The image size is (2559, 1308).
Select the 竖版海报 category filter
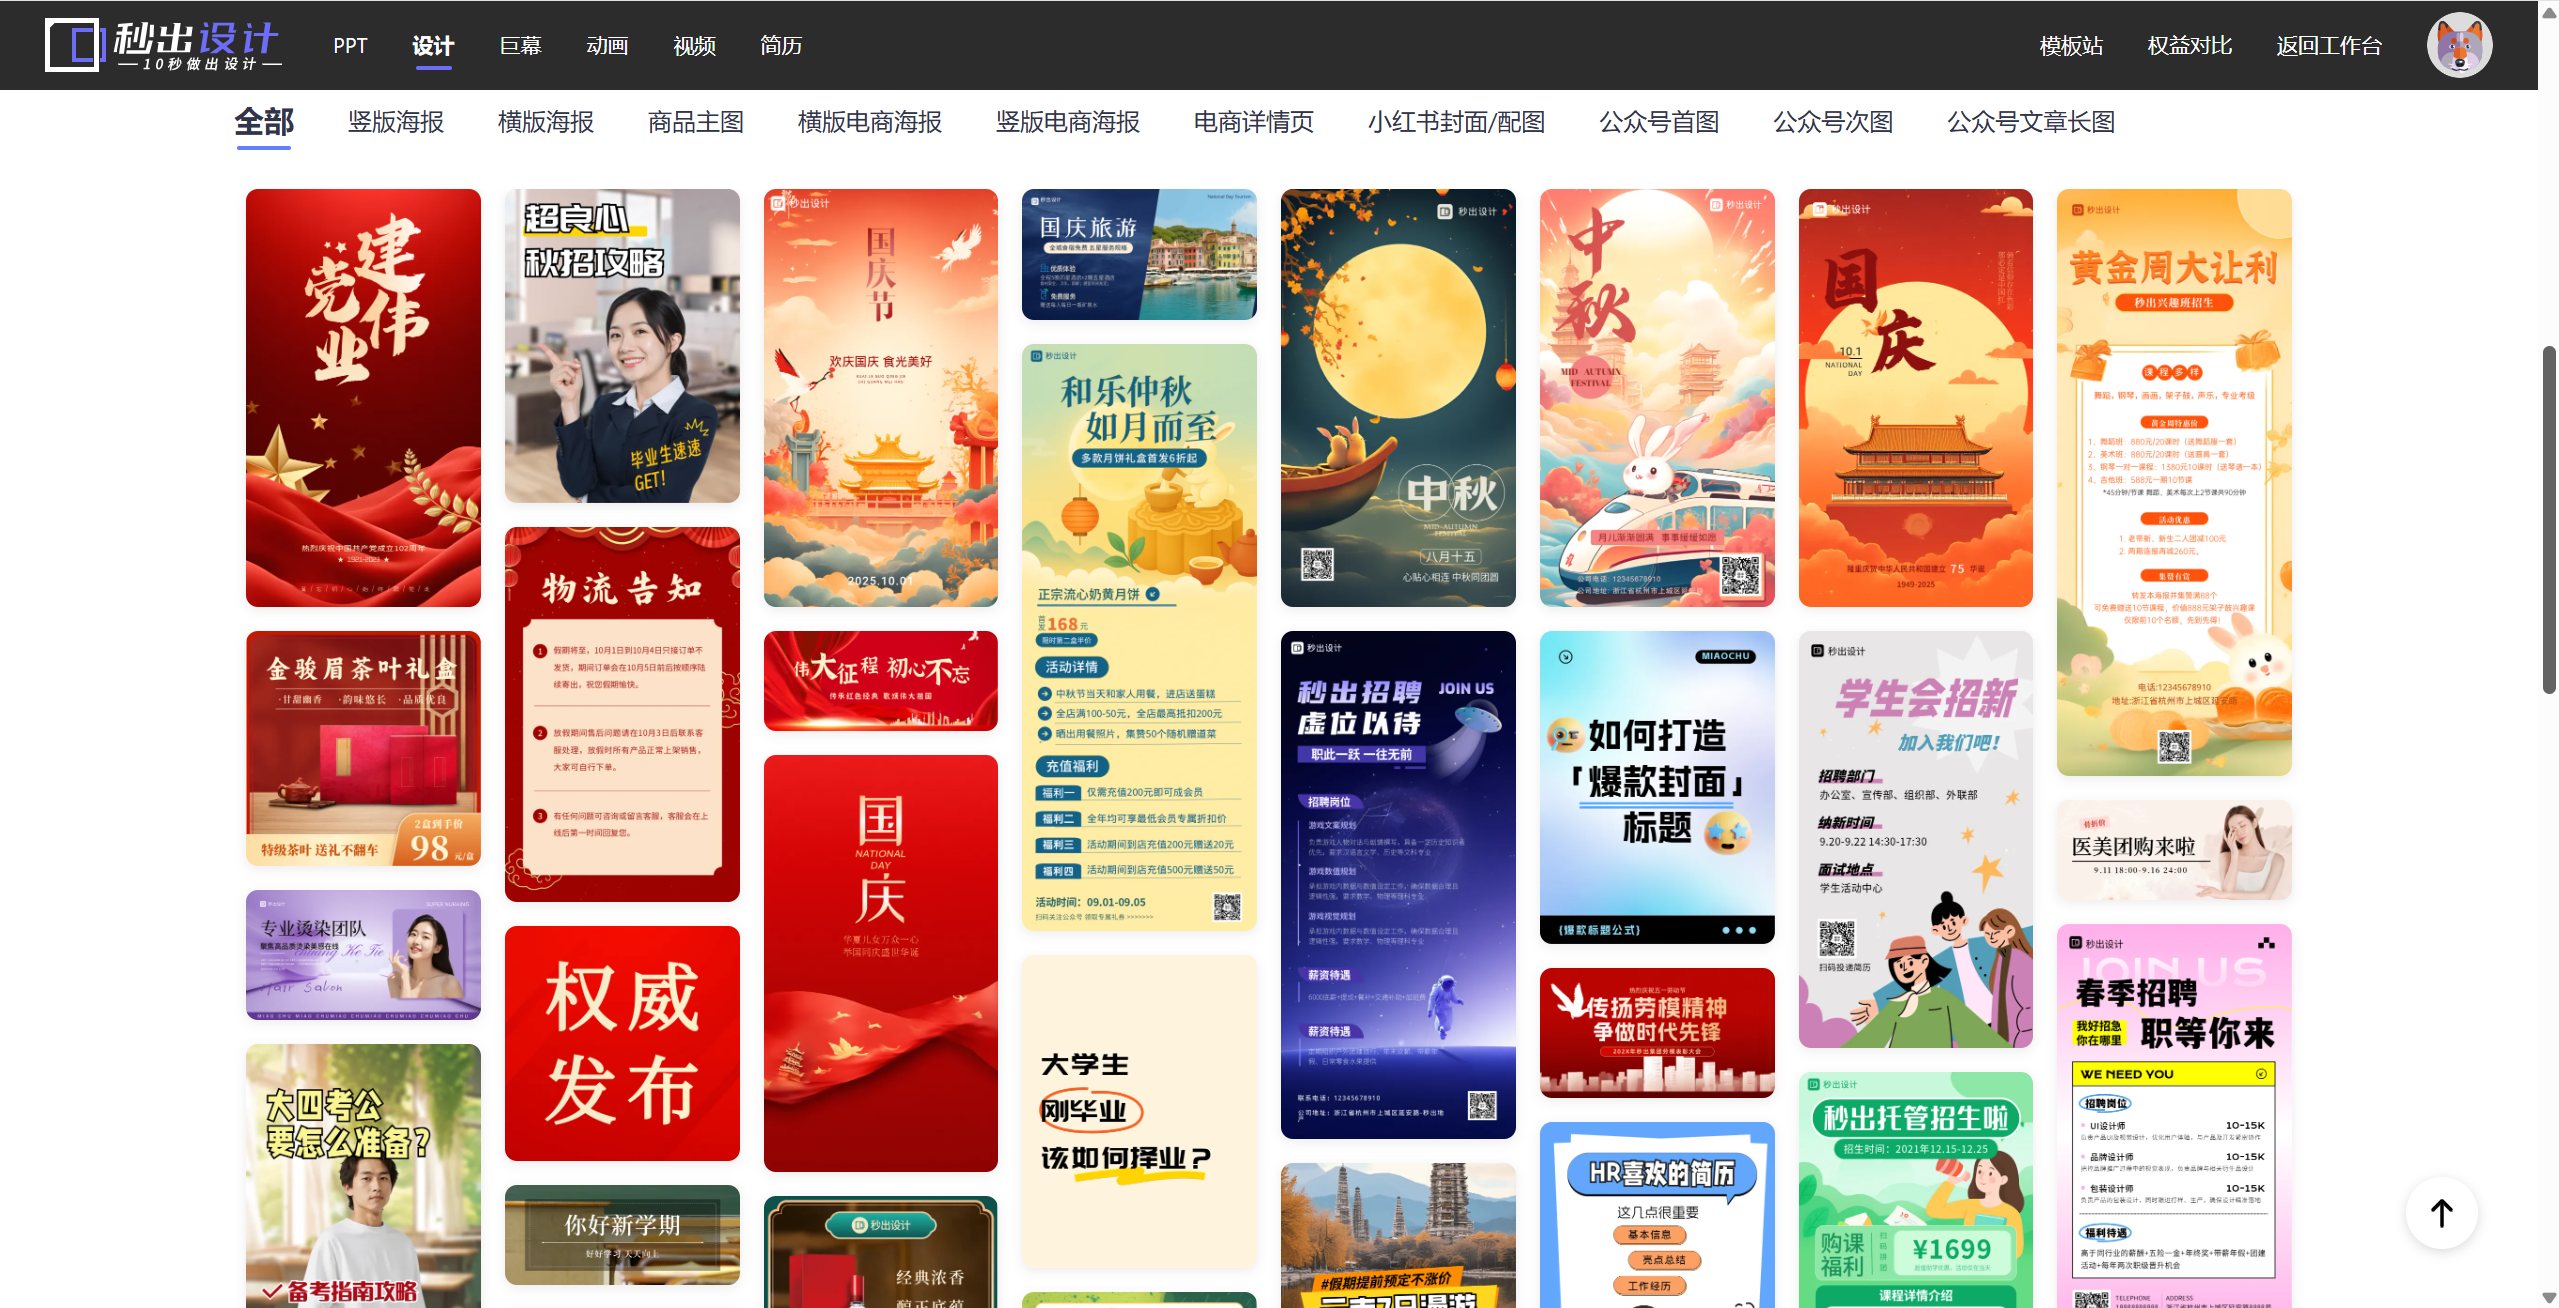click(396, 122)
